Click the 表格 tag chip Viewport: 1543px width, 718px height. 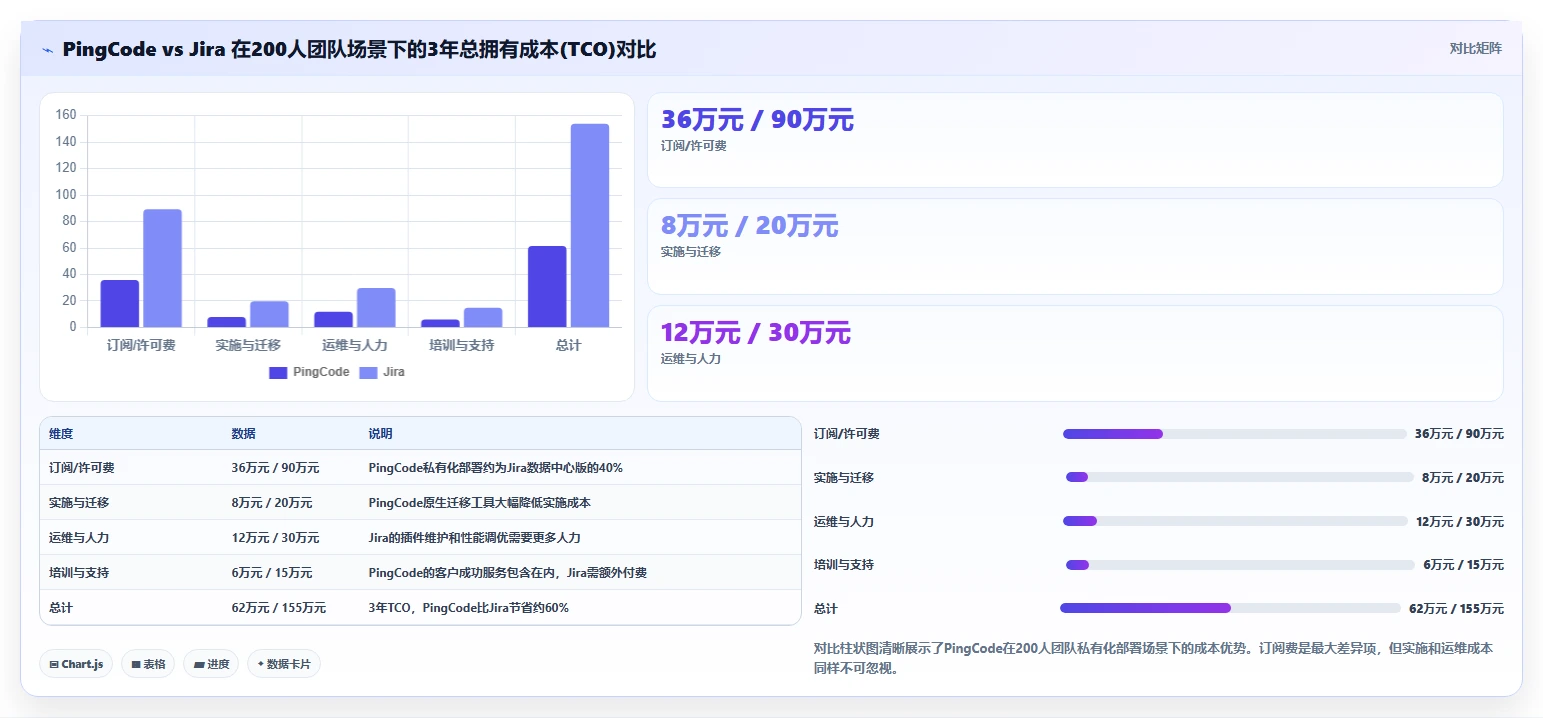(x=148, y=664)
